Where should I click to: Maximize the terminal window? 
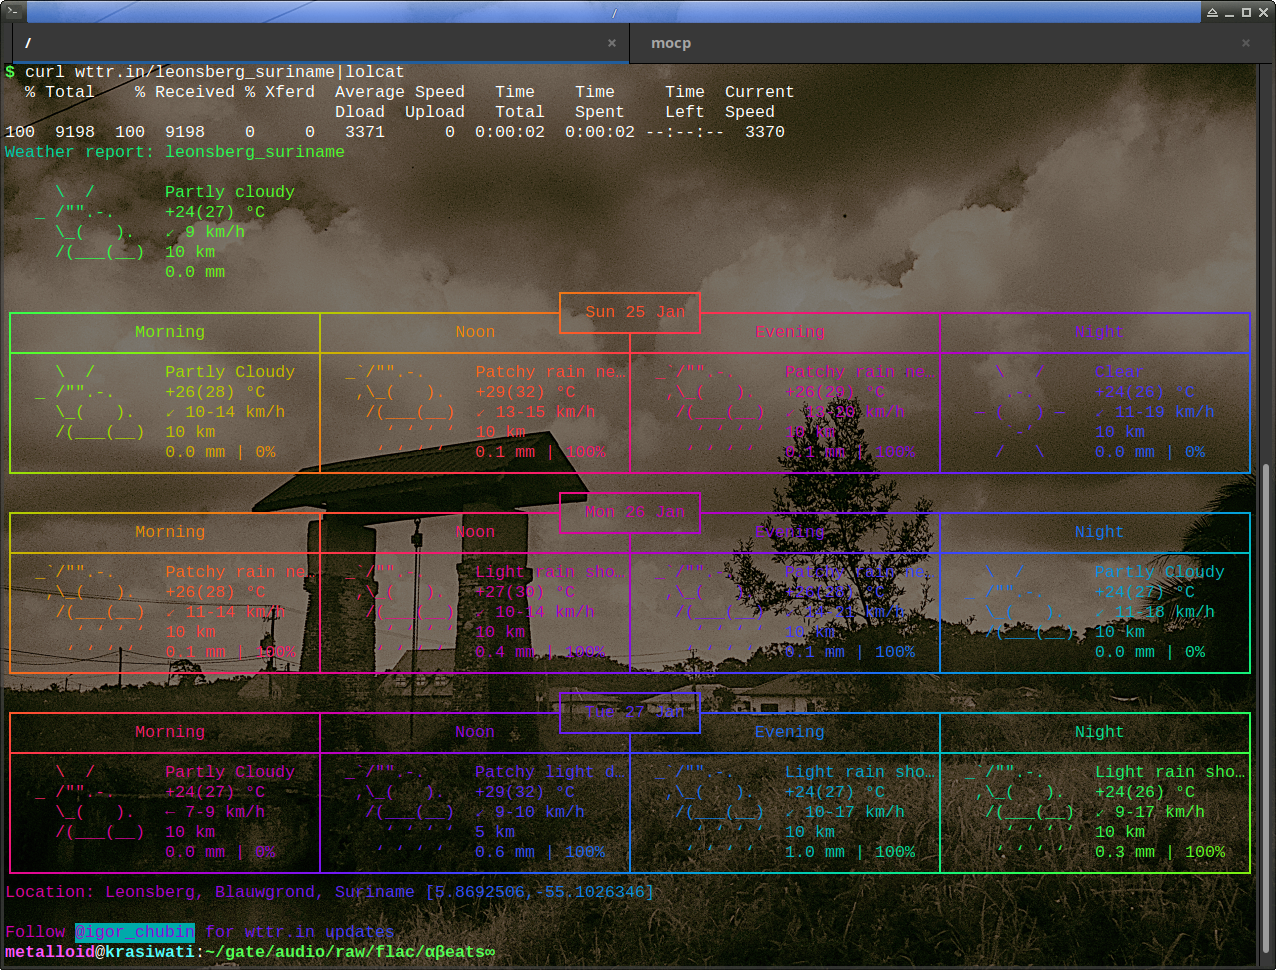(x=1246, y=12)
